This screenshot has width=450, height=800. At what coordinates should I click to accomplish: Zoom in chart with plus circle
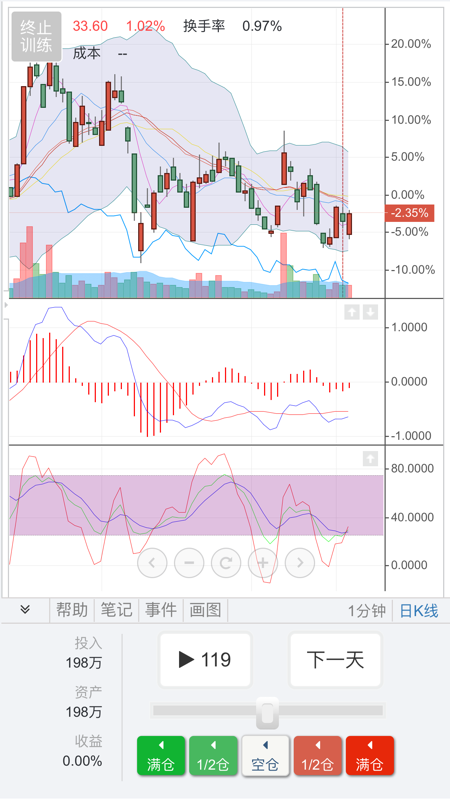[x=263, y=563]
